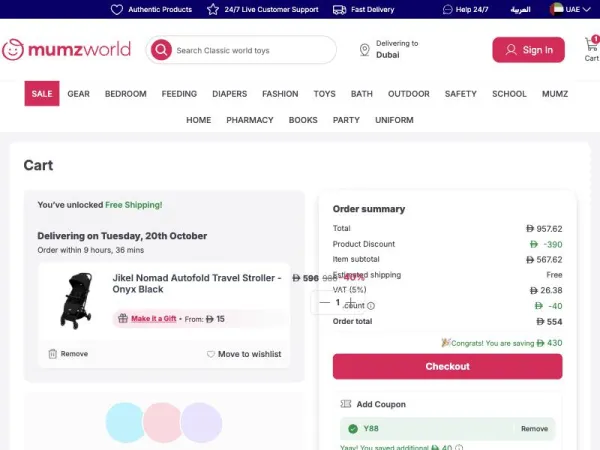
Task: Remove the Y88 coupon
Action: click(x=534, y=429)
